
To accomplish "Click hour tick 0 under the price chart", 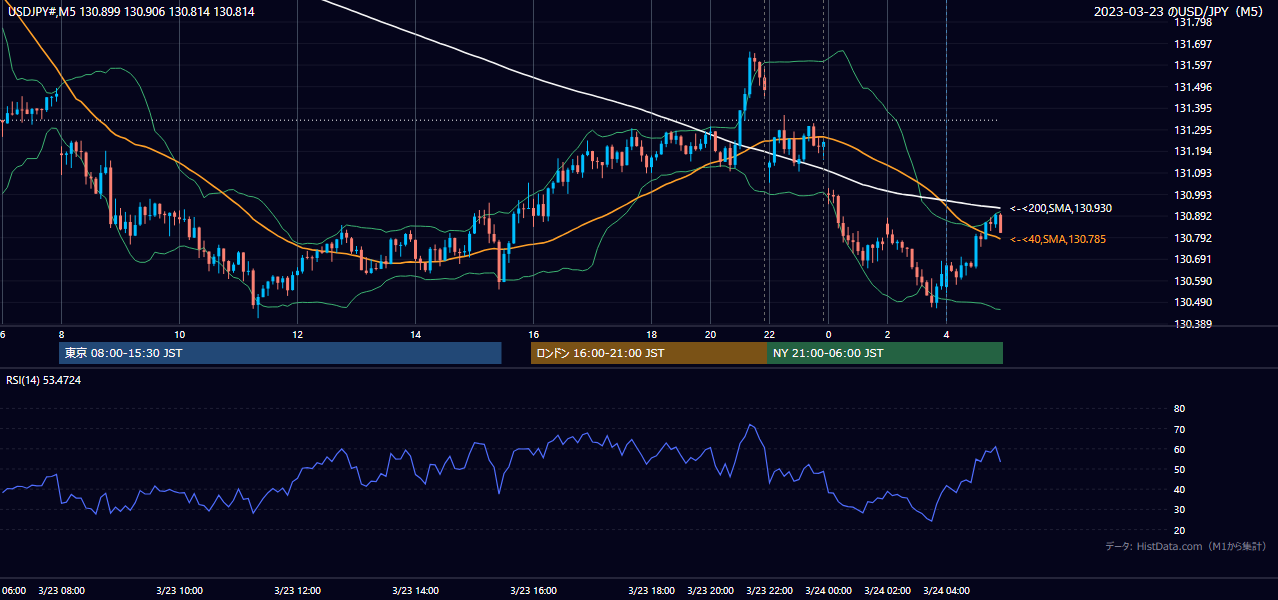I will click(x=828, y=334).
